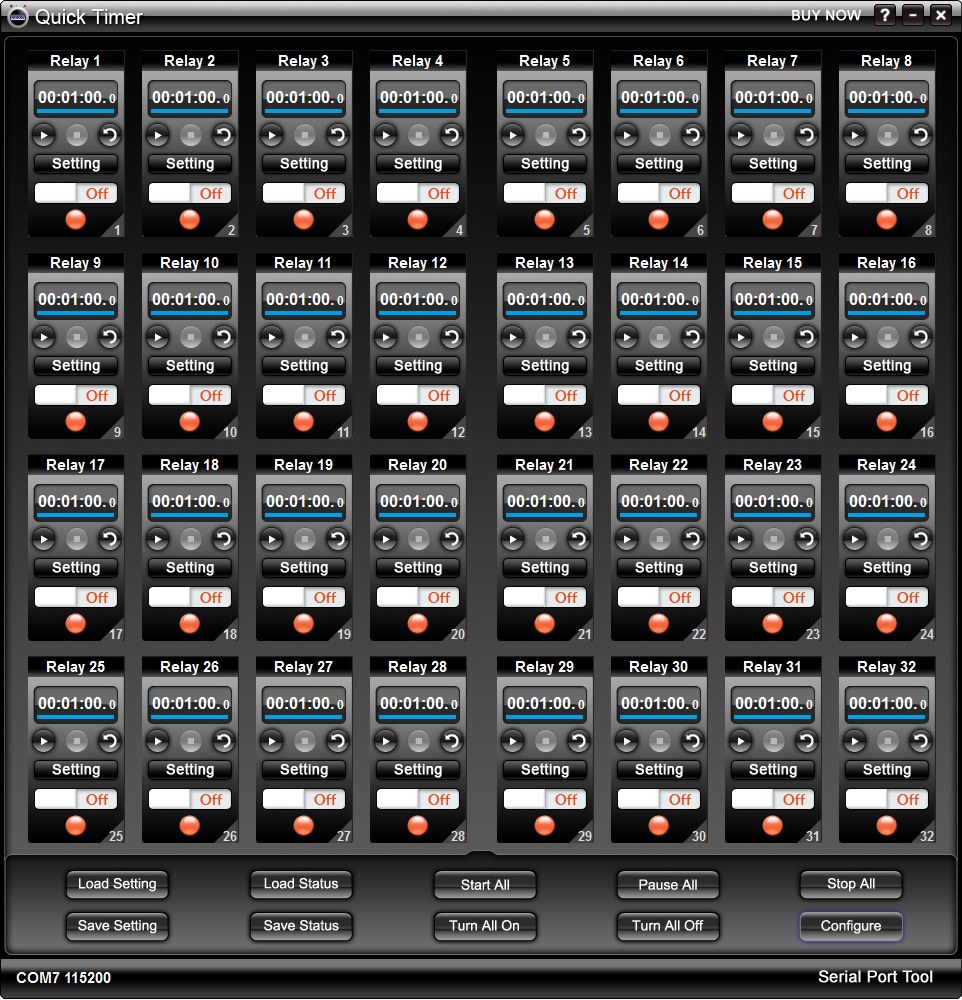Click the red indicator light on Relay 2
Screen dimensions: 962x1000
[x=189, y=219]
